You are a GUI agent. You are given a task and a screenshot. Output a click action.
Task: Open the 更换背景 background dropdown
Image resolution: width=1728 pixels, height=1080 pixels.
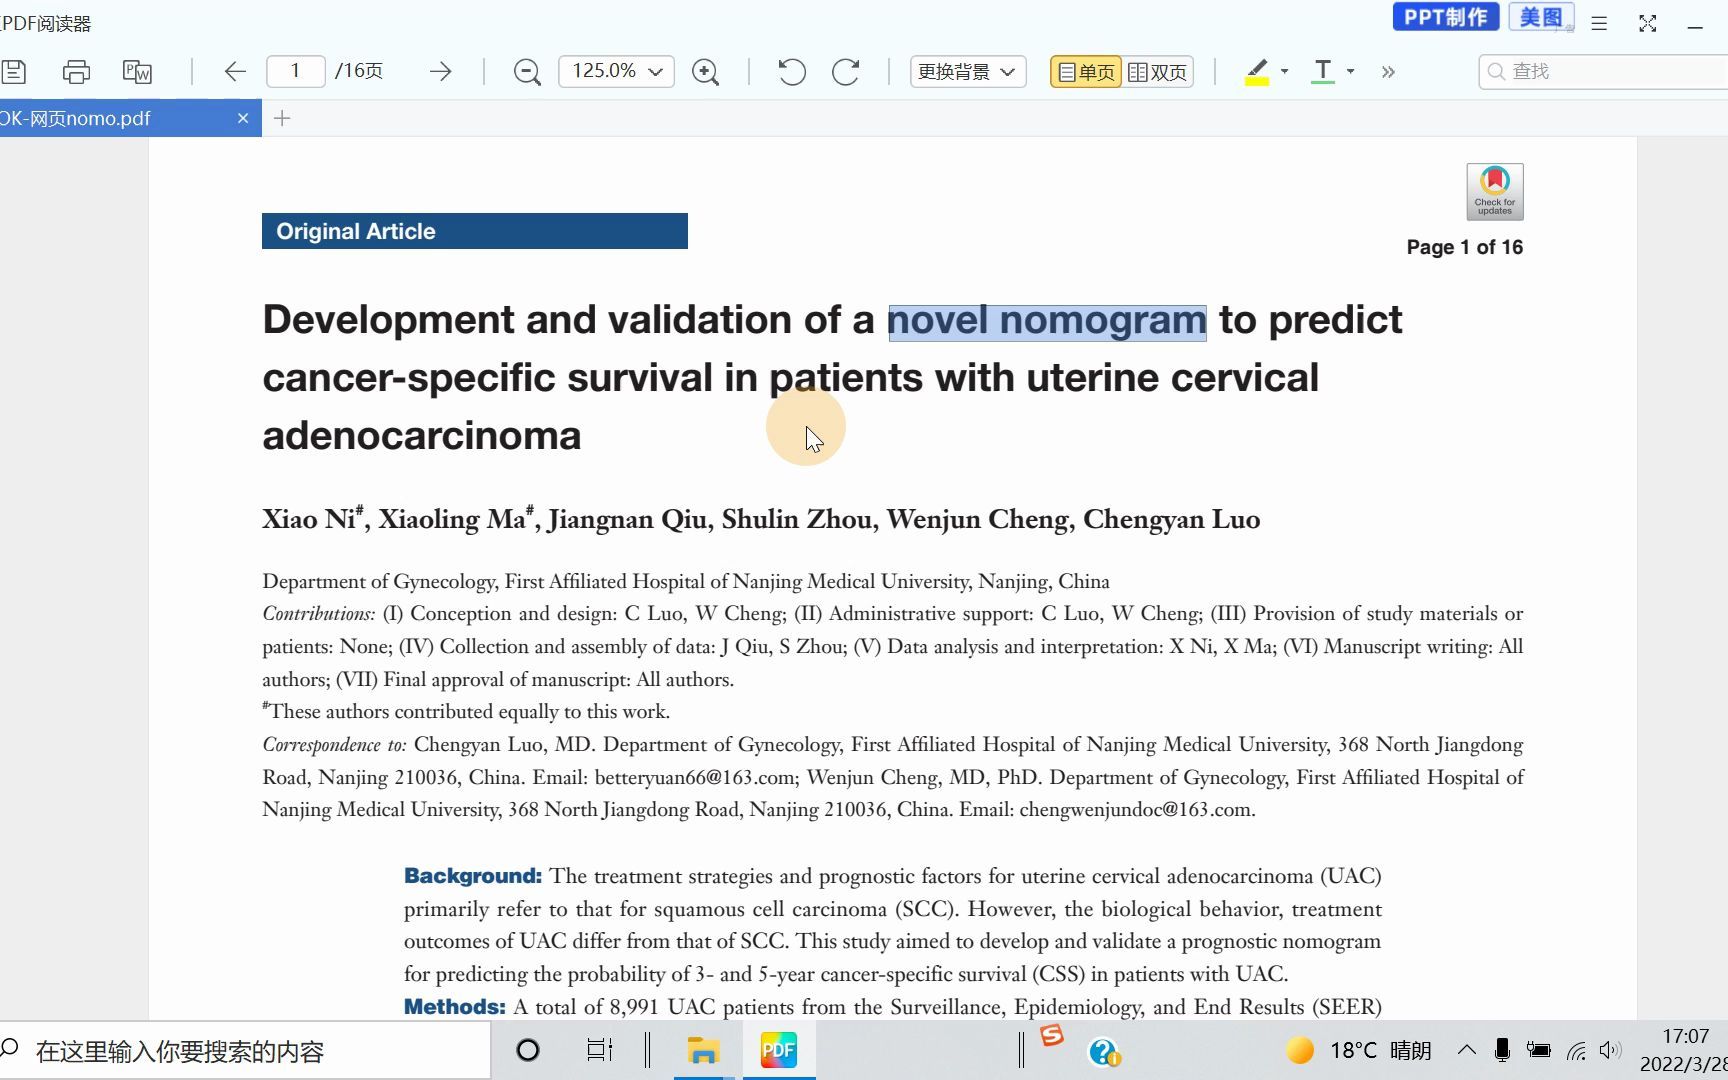point(968,71)
